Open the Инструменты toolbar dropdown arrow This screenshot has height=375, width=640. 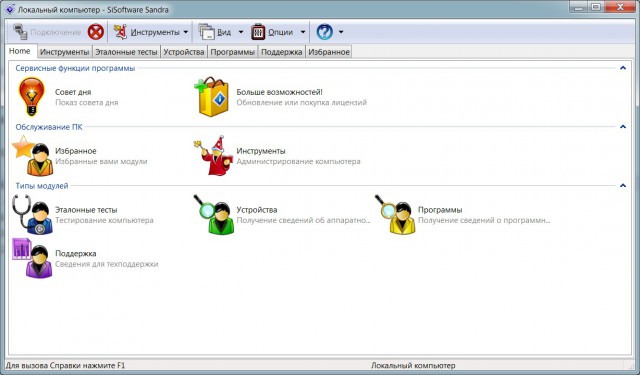coord(186,32)
